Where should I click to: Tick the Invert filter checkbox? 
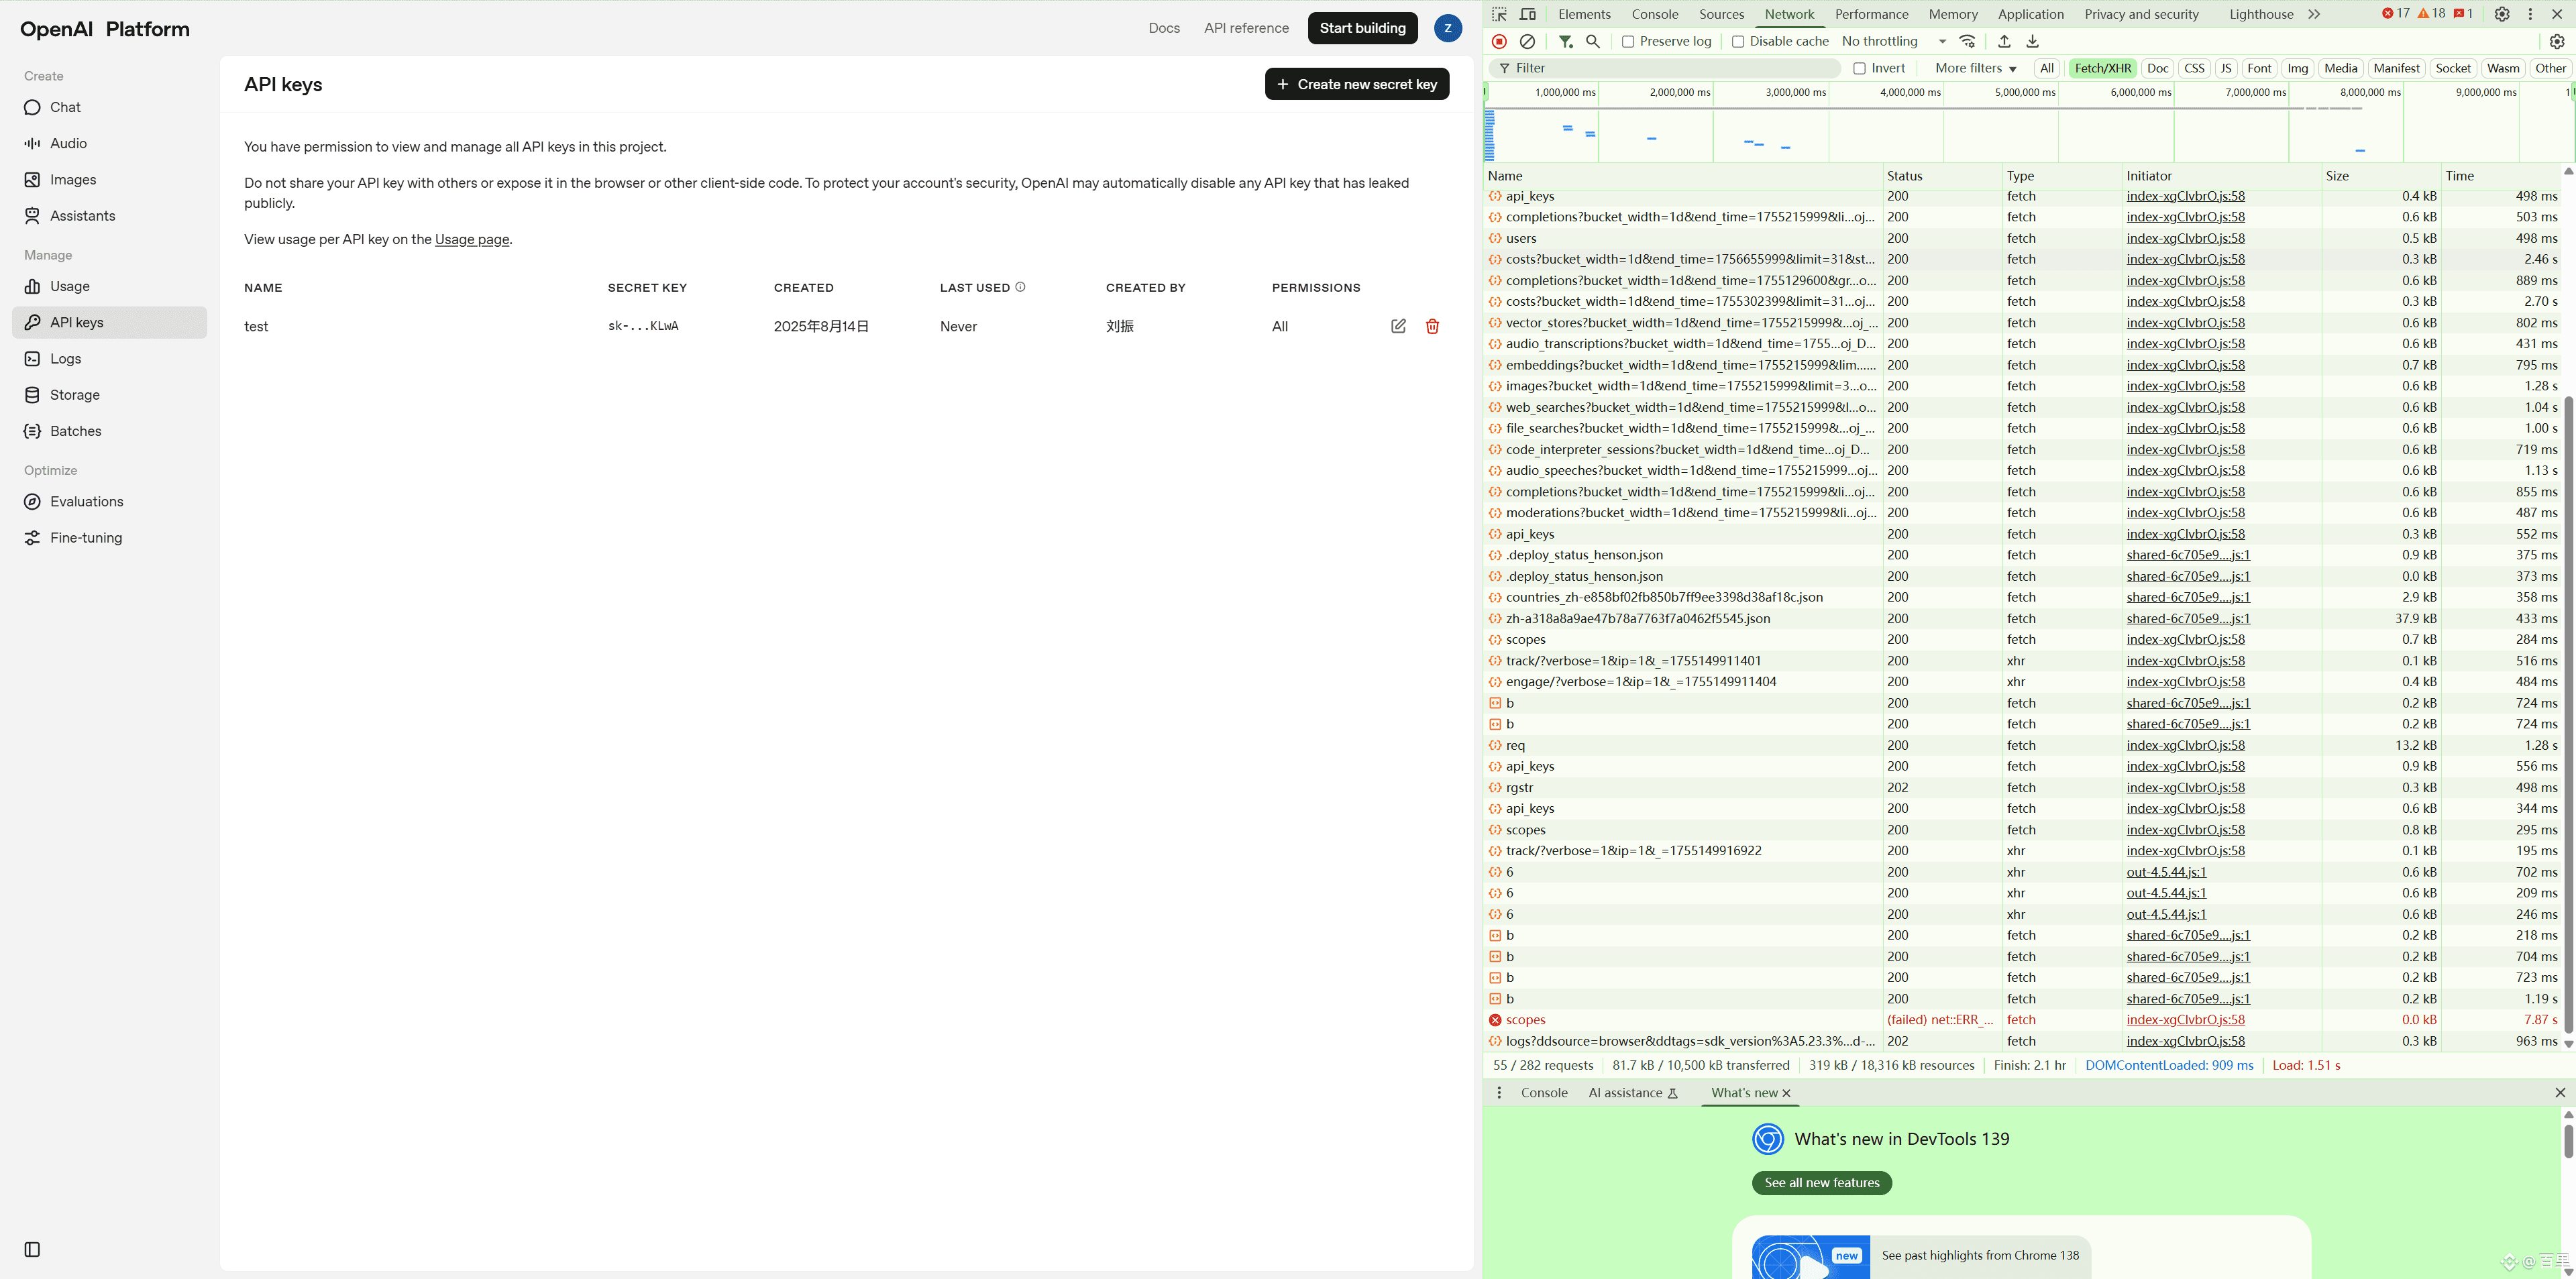point(1859,68)
